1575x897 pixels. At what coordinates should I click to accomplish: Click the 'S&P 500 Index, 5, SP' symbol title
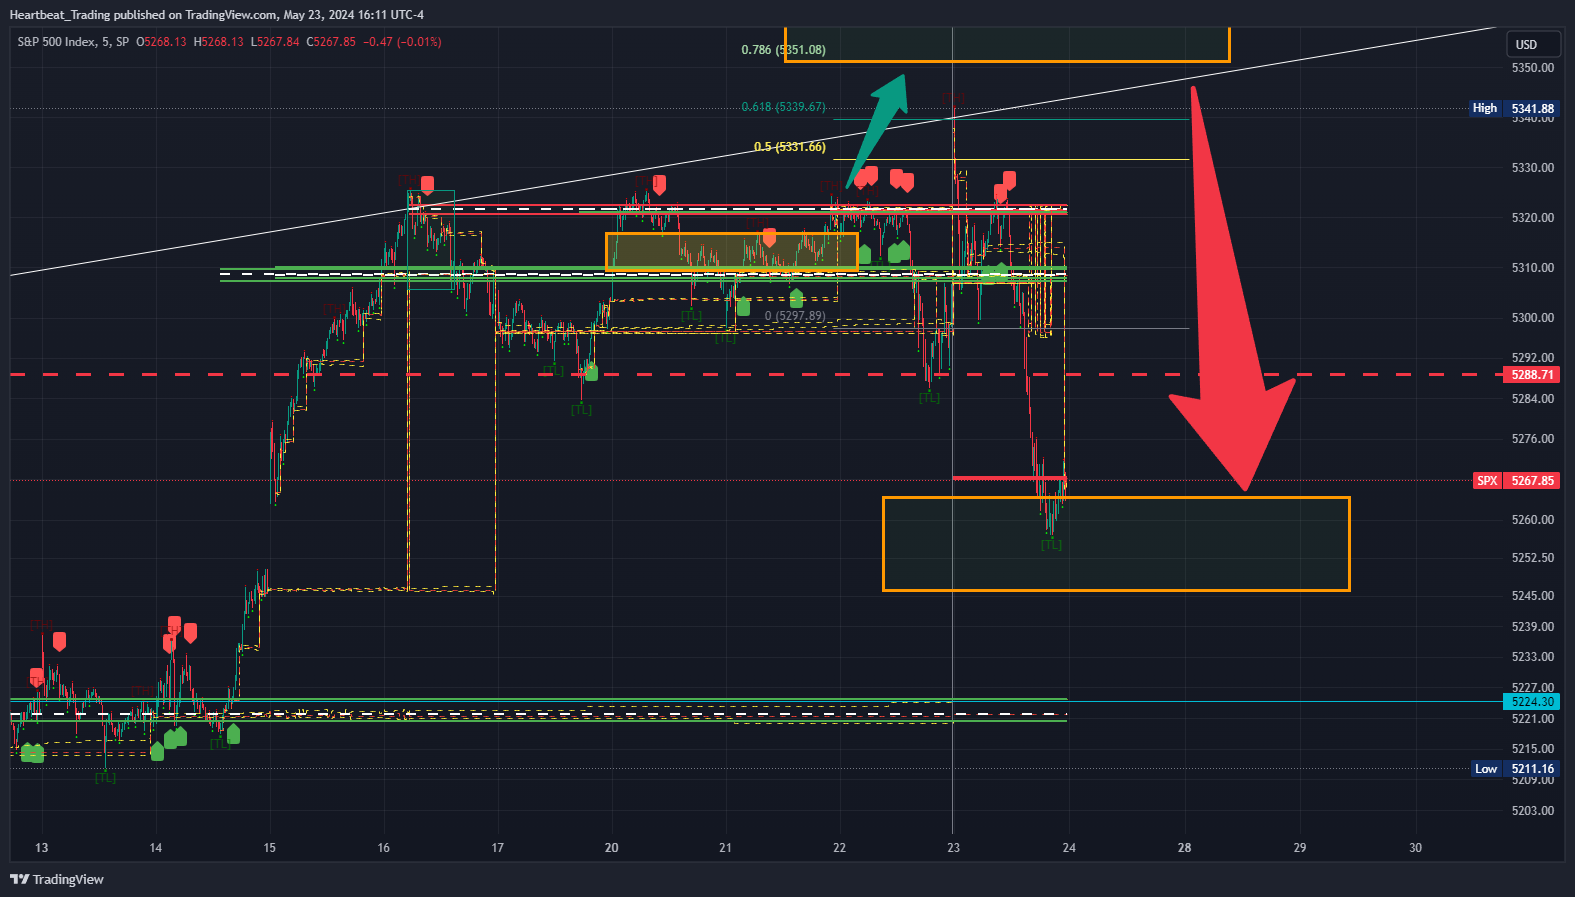click(x=73, y=42)
